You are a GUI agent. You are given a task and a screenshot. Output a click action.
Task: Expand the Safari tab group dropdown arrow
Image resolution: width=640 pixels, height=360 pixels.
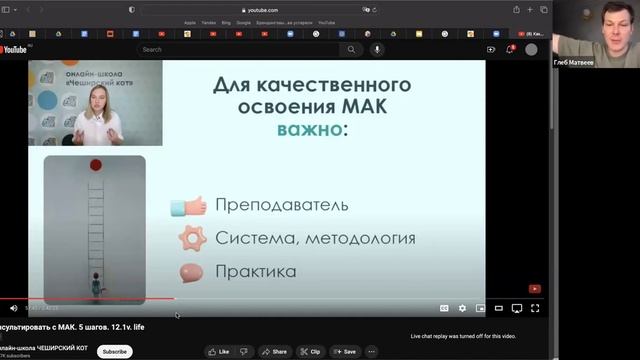(15, 10)
